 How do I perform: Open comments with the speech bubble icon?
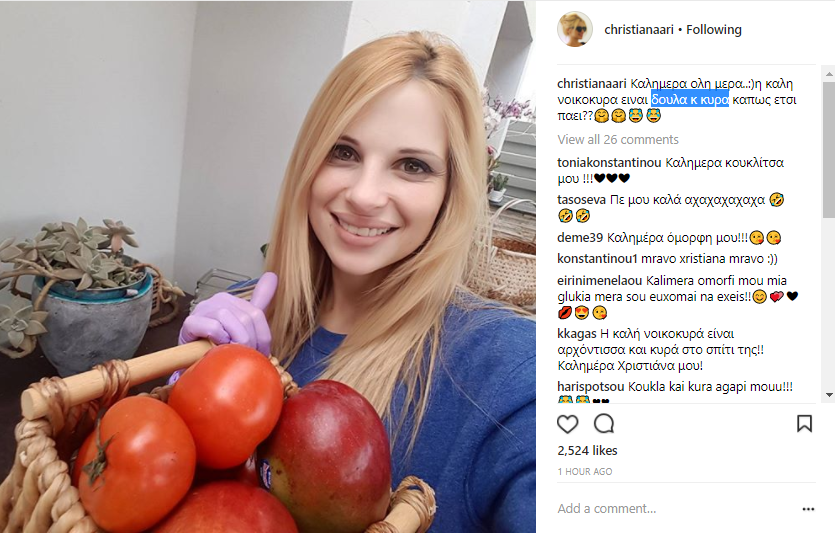click(604, 424)
